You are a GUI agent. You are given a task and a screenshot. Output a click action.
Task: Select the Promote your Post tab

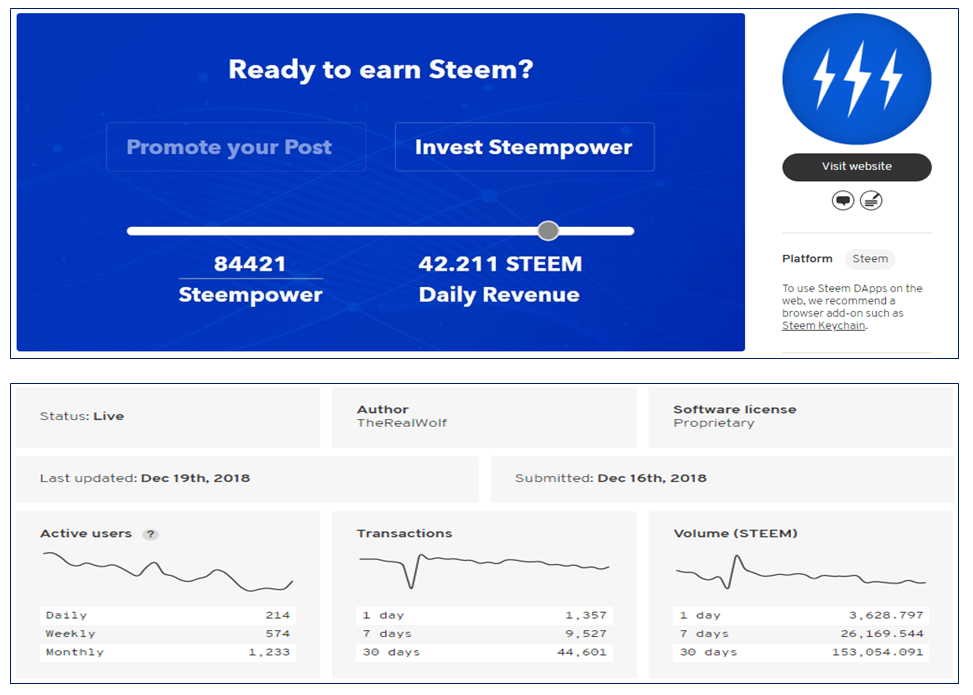coord(236,146)
